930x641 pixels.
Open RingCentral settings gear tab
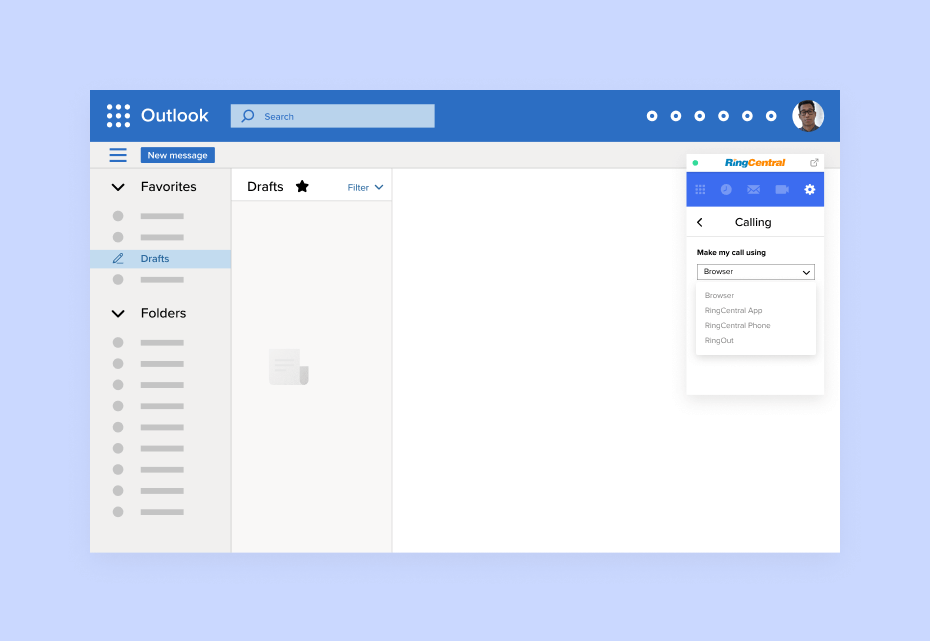[810, 189]
